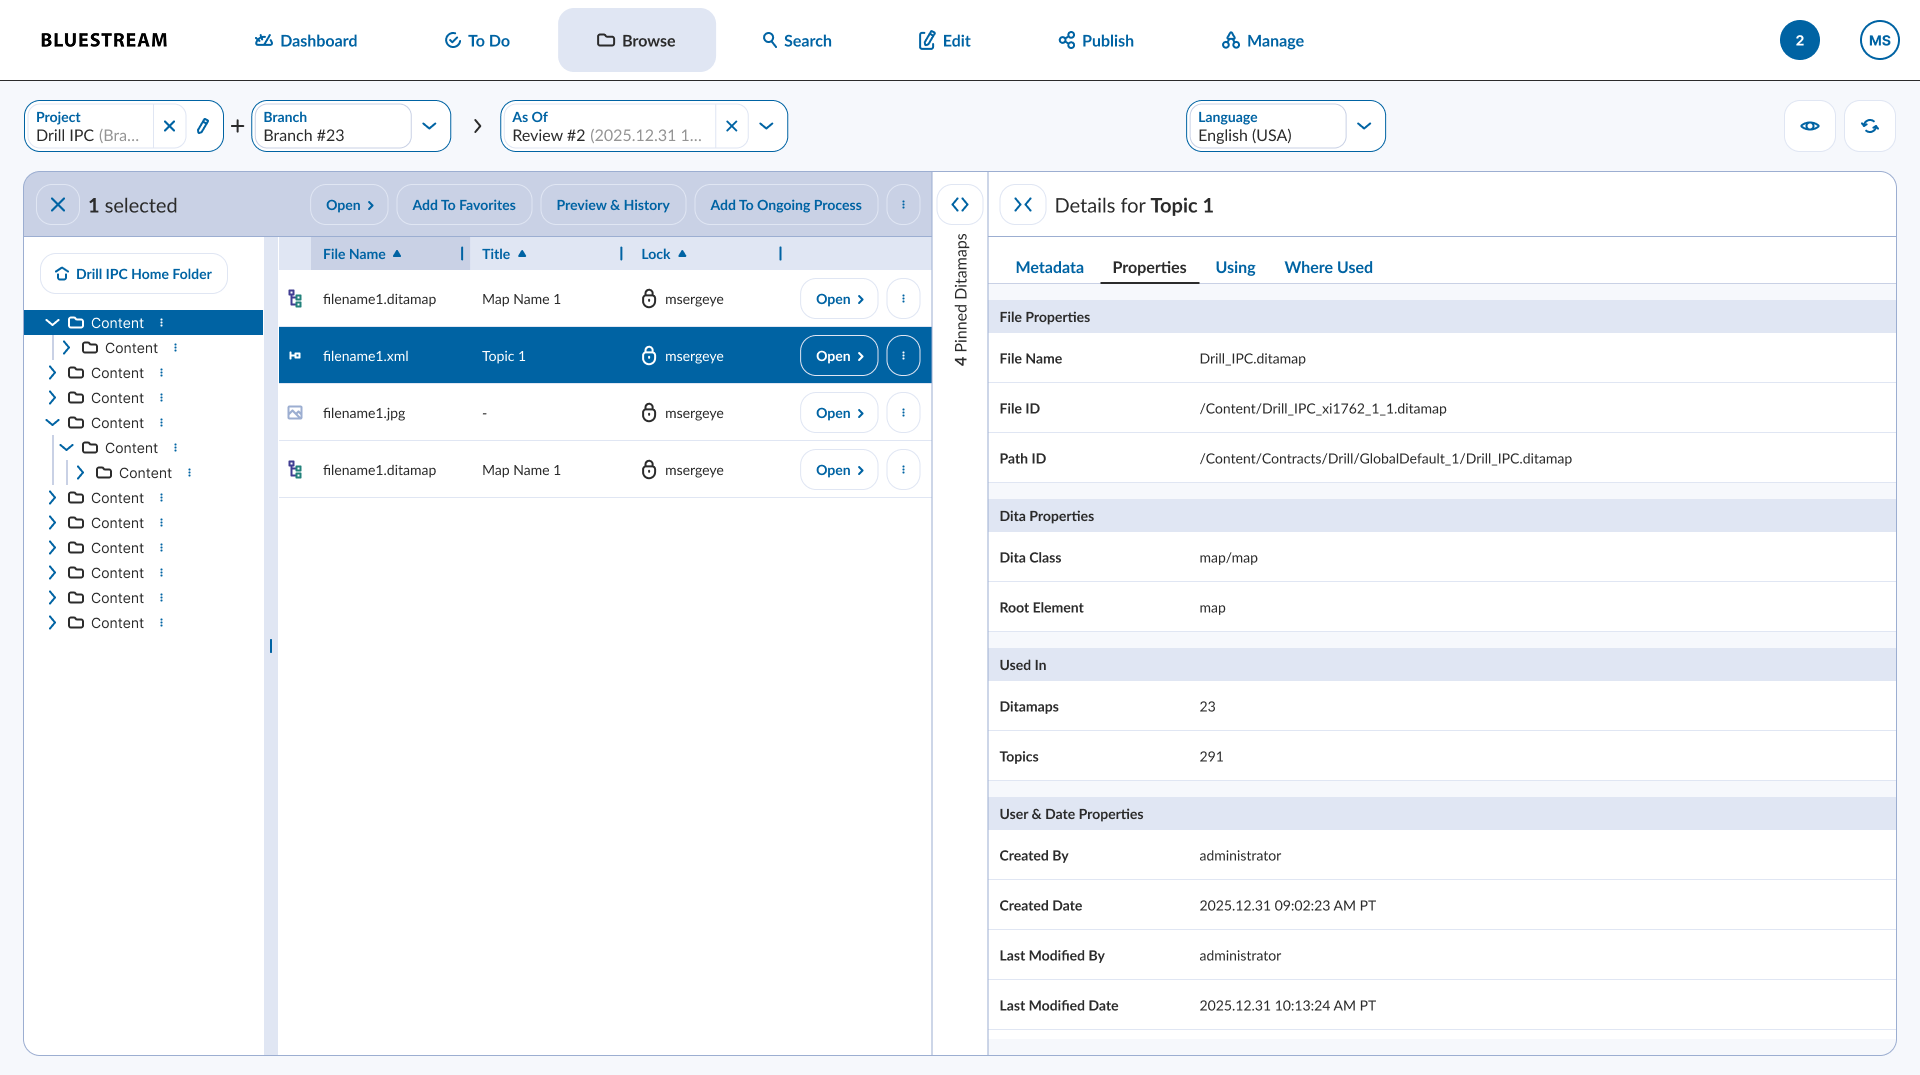Click lock icon in filename1.jpg row

pyautogui.click(x=649, y=413)
